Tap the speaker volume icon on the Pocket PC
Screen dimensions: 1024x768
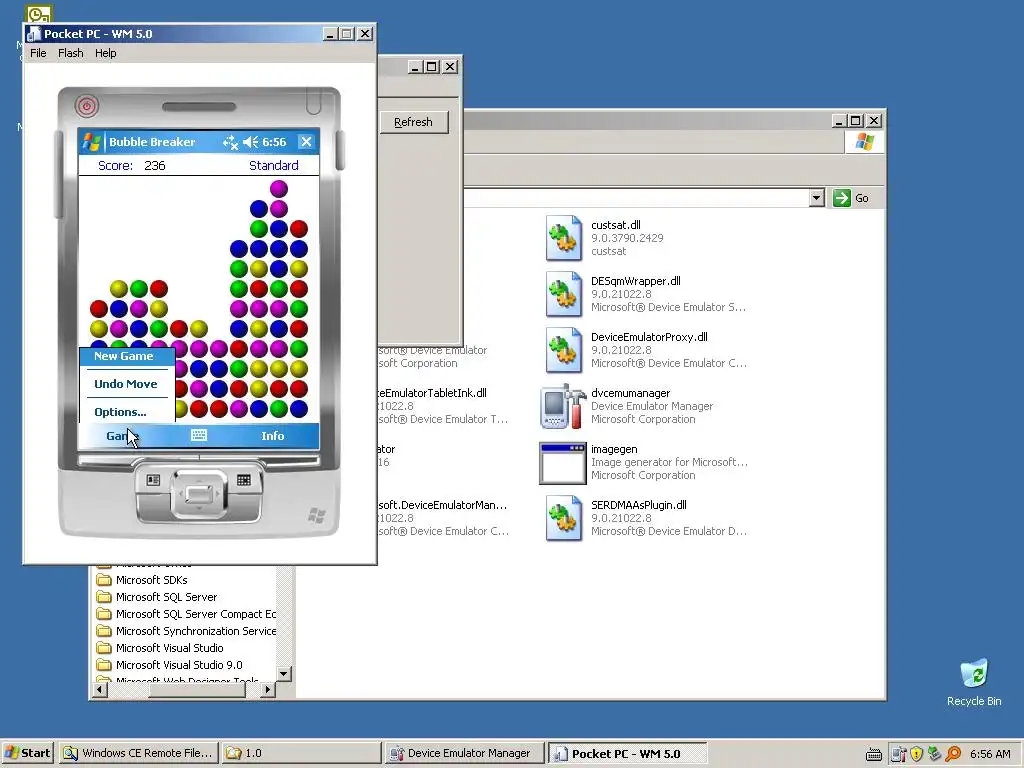pyautogui.click(x=250, y=142)
